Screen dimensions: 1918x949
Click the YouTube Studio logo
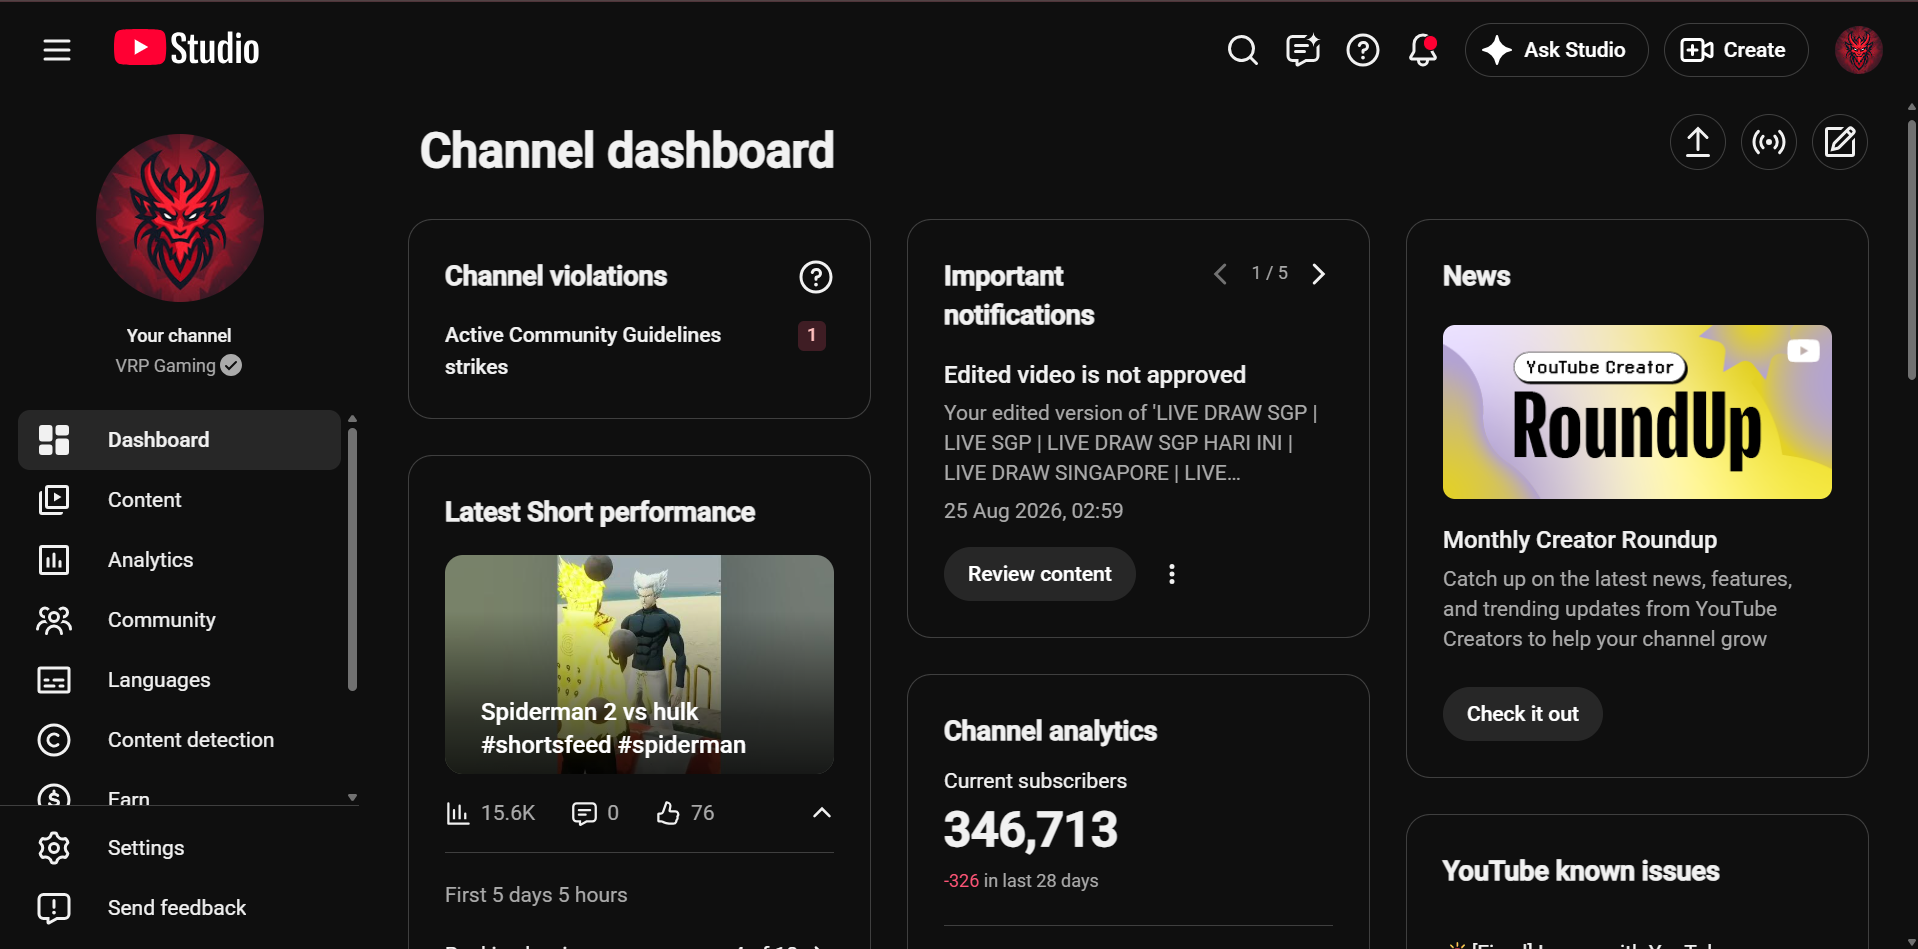tap(187, 48)
